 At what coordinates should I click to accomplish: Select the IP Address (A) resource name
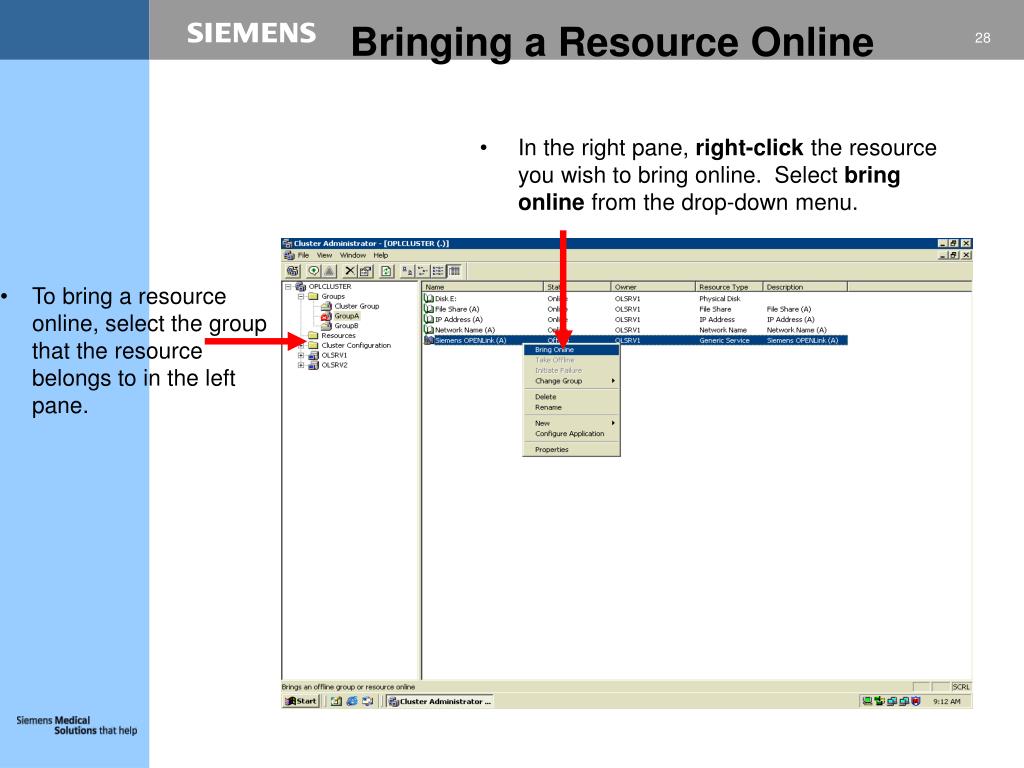click(458, 320)
